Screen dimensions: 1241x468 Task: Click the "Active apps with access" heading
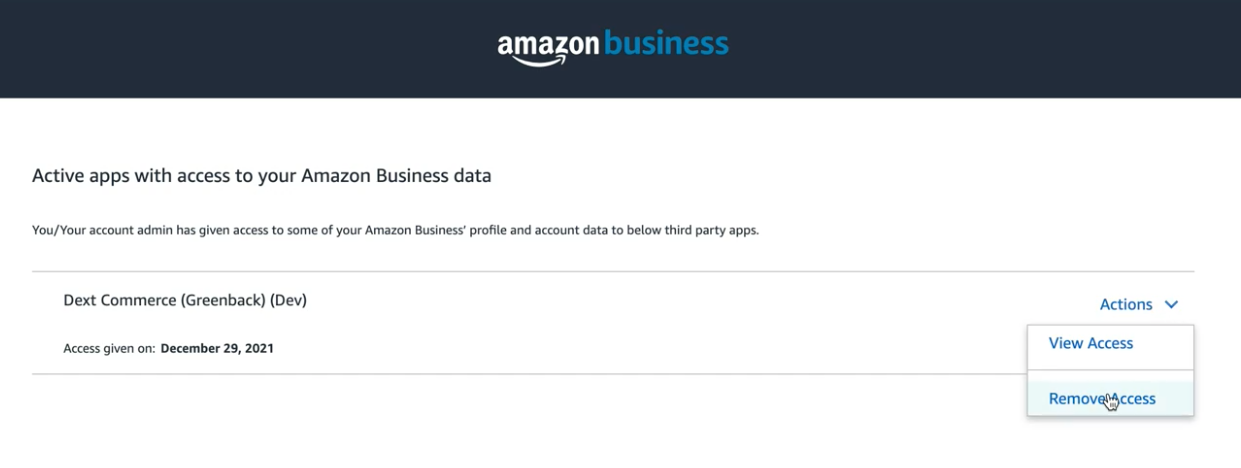coord(262,176)
